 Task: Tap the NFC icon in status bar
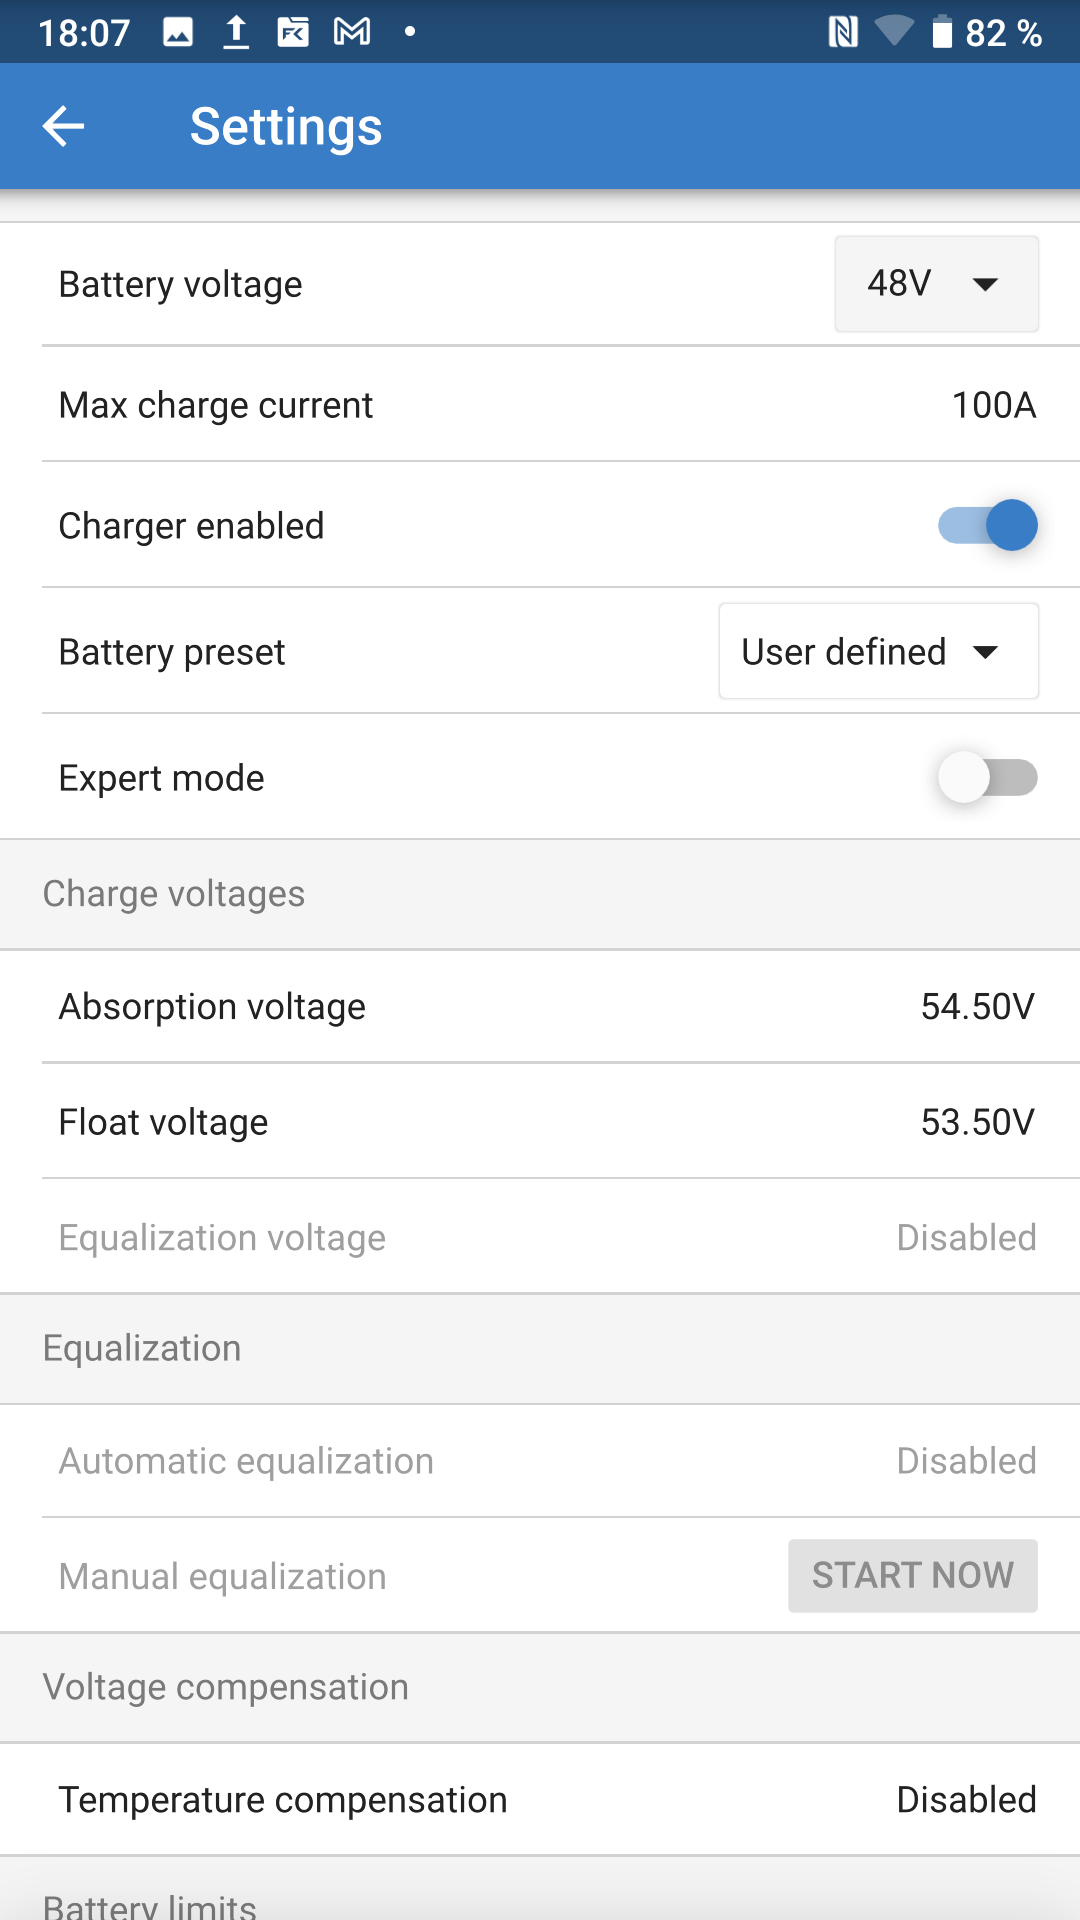(x=843, y=32)
